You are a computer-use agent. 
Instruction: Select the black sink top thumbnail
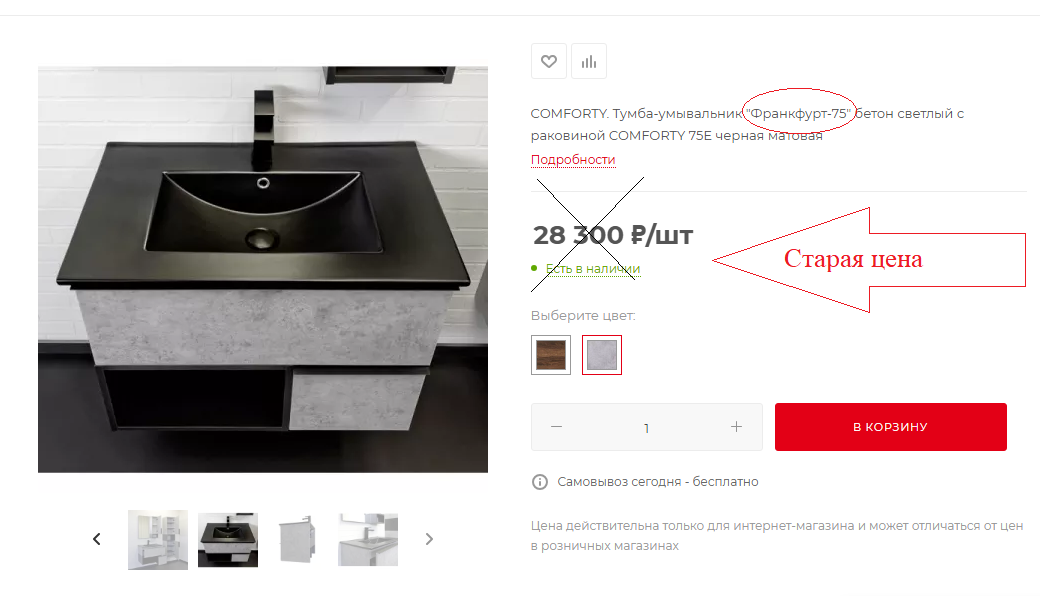pyautogui.click(x=228, y=540)
